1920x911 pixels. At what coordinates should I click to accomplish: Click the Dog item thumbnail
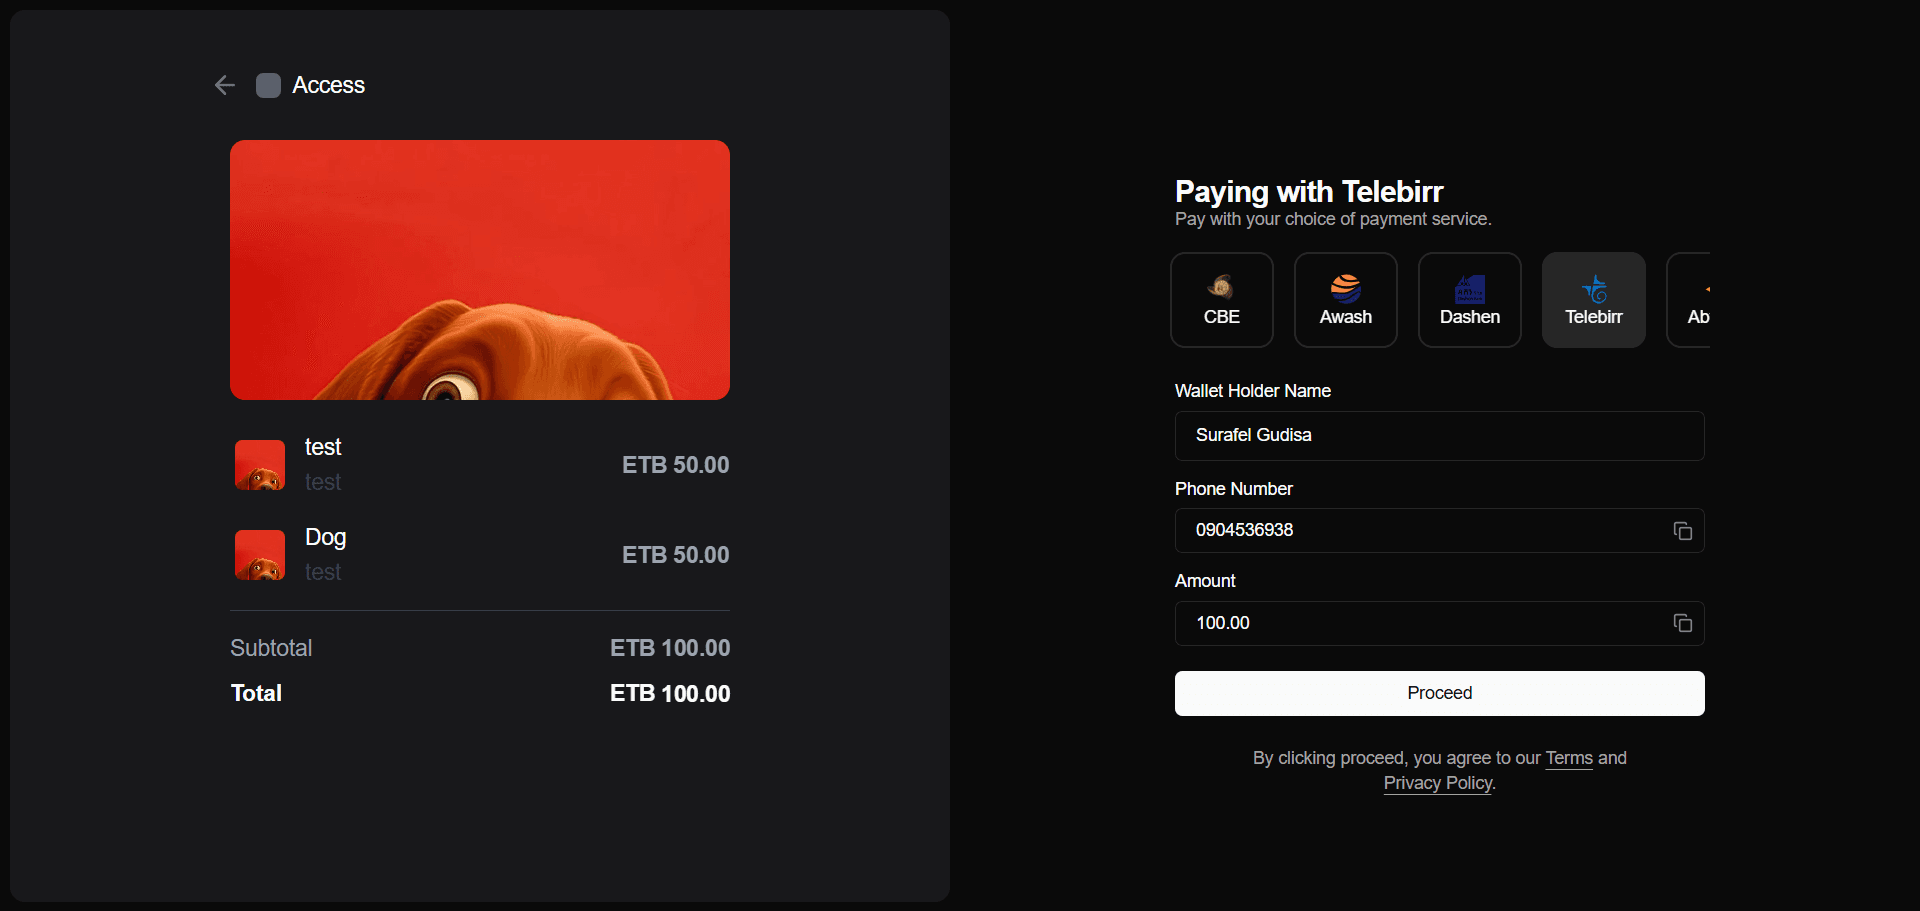258,554
